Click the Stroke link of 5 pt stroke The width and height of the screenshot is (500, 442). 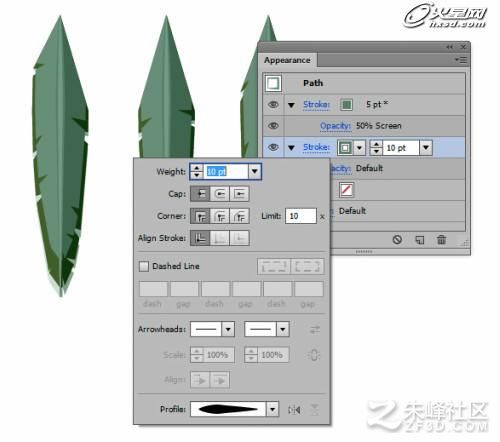[316, 105]
